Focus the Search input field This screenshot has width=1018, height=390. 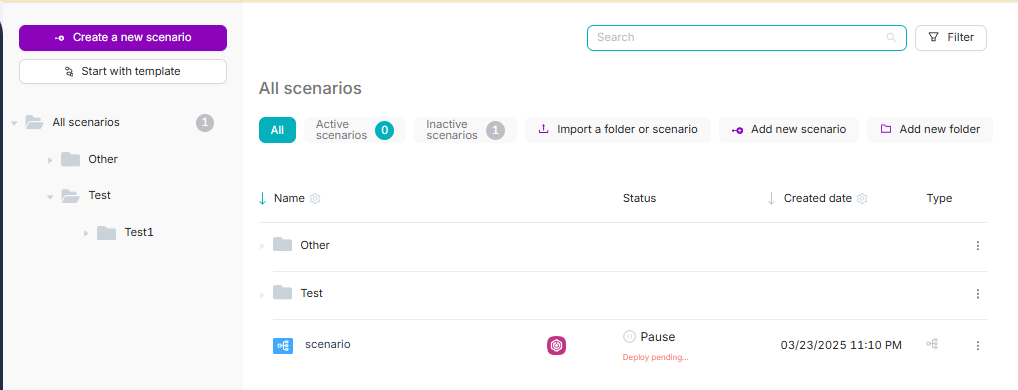(x=747, y=38)
